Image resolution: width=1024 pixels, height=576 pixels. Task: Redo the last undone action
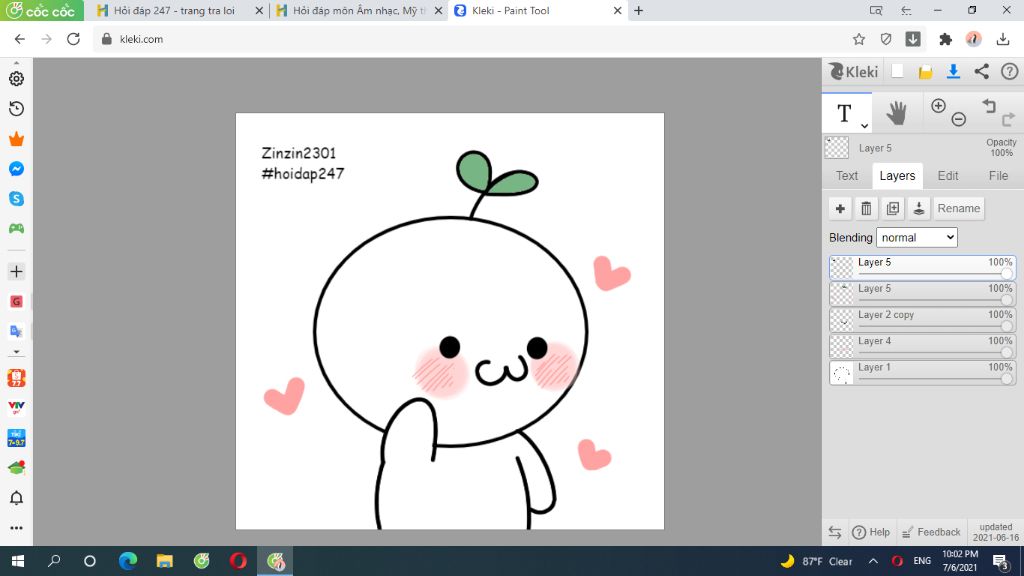1008,119
